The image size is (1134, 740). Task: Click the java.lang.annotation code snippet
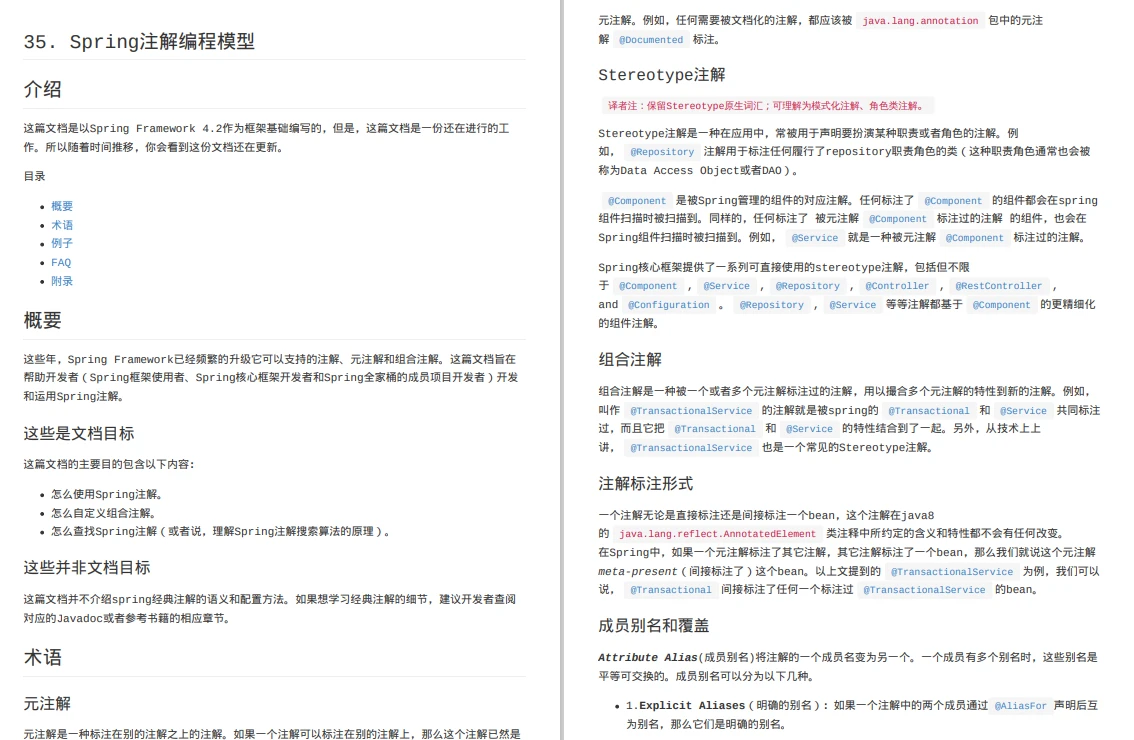[x=920, y=21]
